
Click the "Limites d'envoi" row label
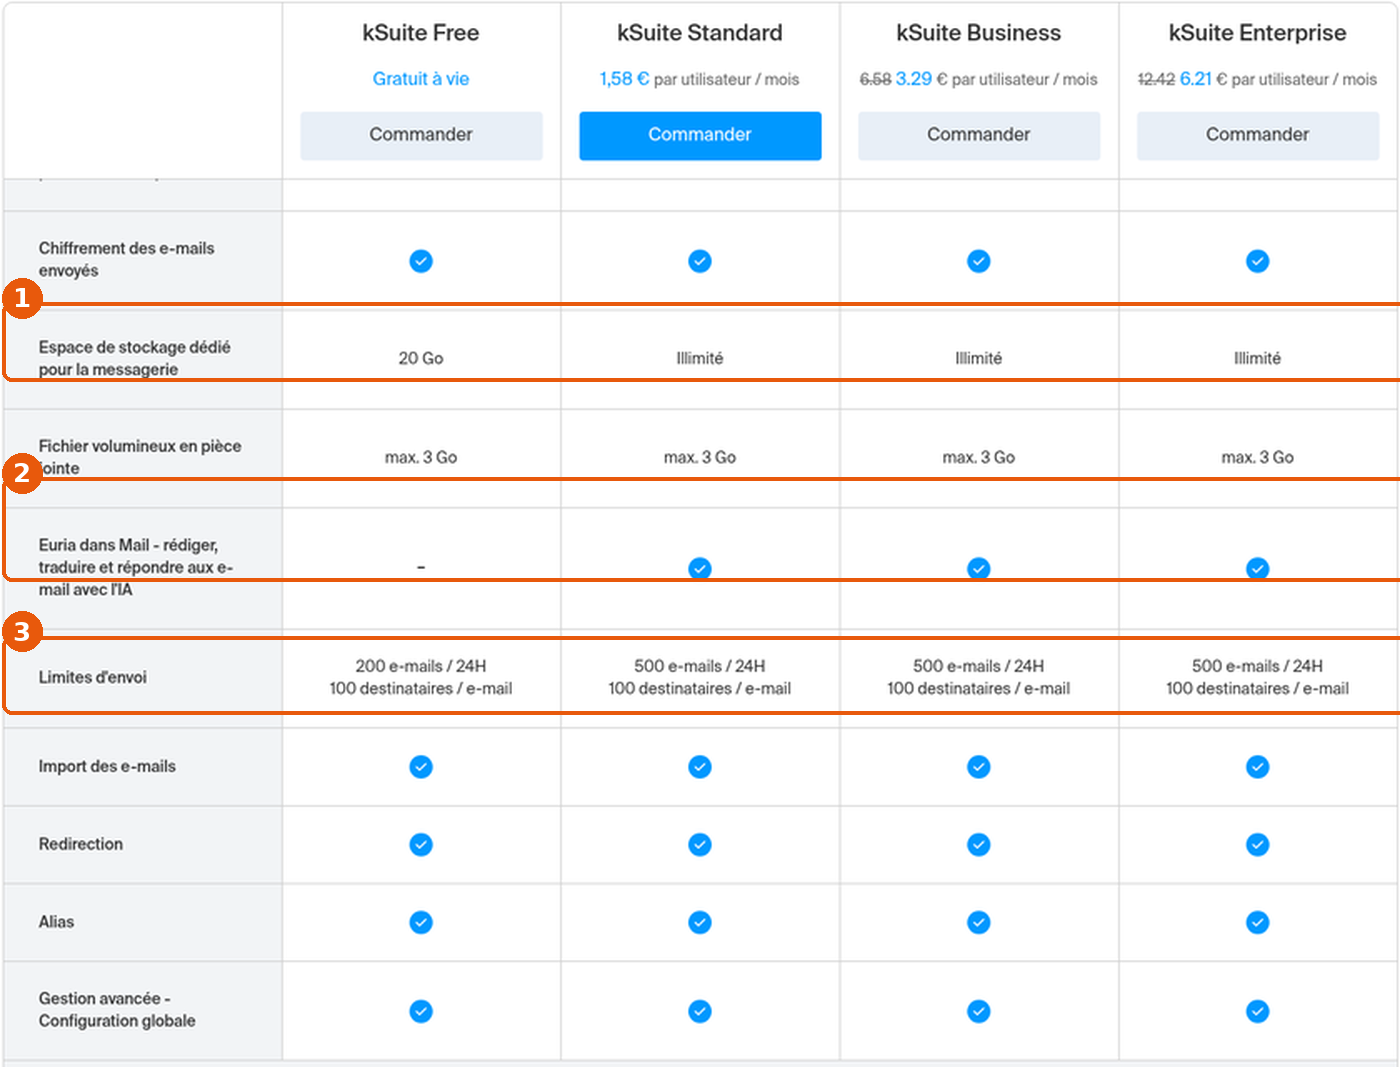(x=93, y=677)
